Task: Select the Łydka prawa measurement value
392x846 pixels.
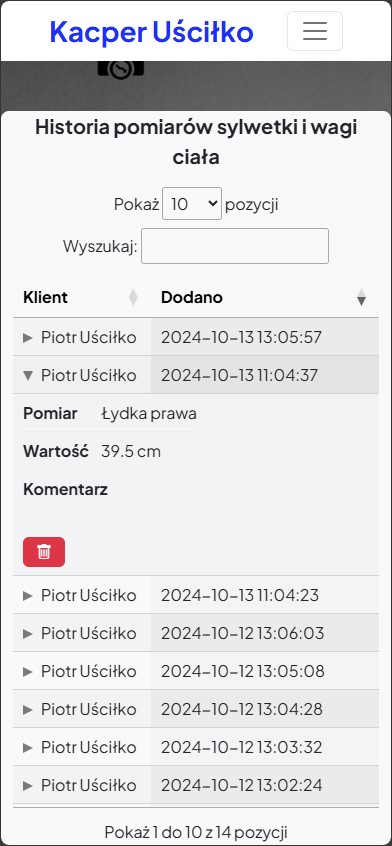Action: pyautogui.click(x=149, y=414)
